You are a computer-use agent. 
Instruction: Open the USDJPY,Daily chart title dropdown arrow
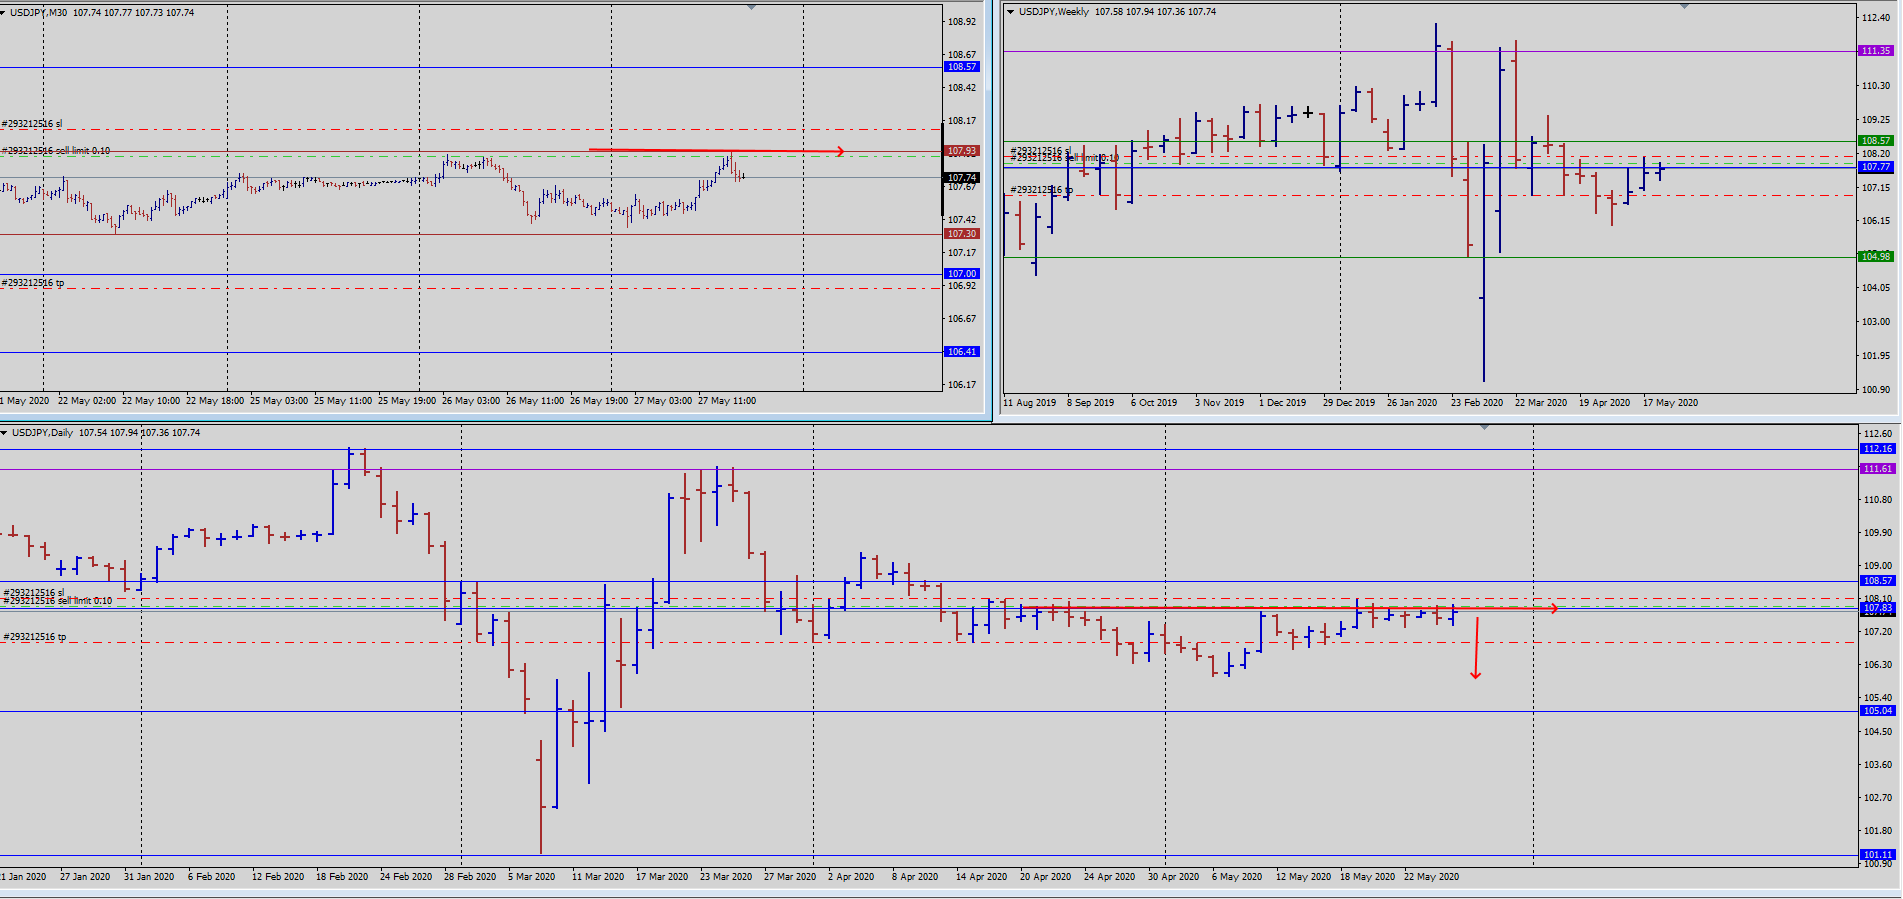(x=4, y=433)
